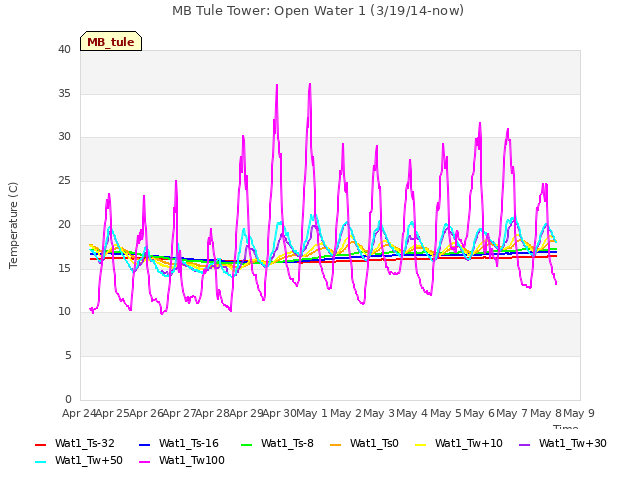Click the purple Wat1_Tw+30 legend swatch
Image resolution: width=640 pixels, height=480 pixels.
[524, 444]
